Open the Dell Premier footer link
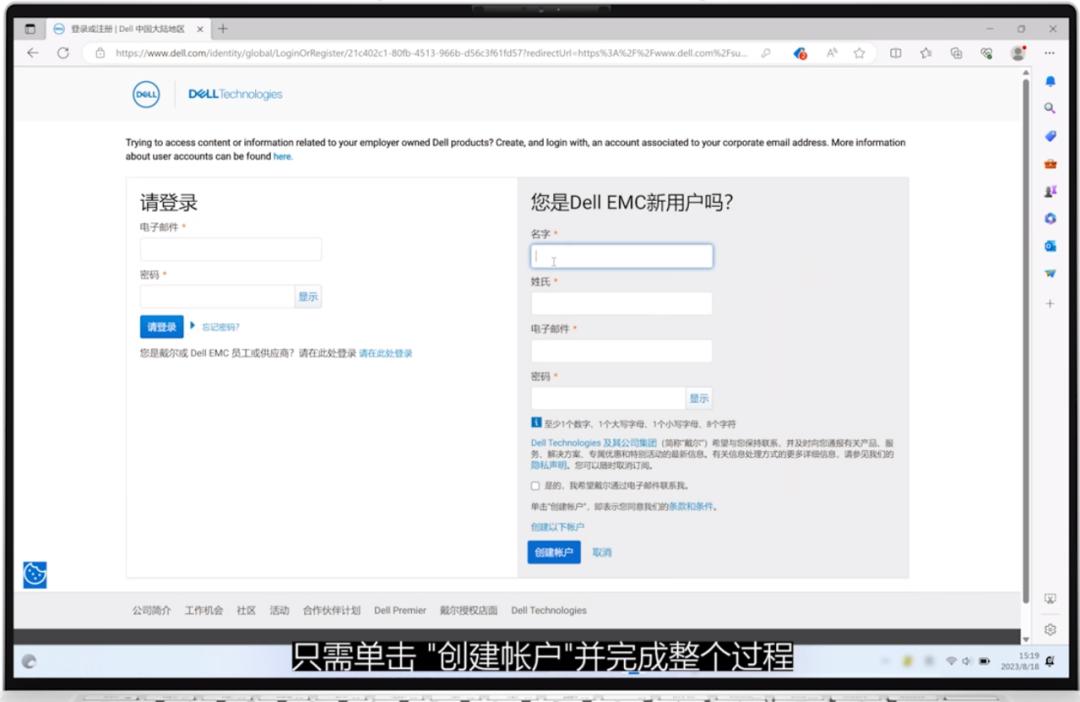The width and height of the screenshot is (1080, 702). tap(400, 610)
